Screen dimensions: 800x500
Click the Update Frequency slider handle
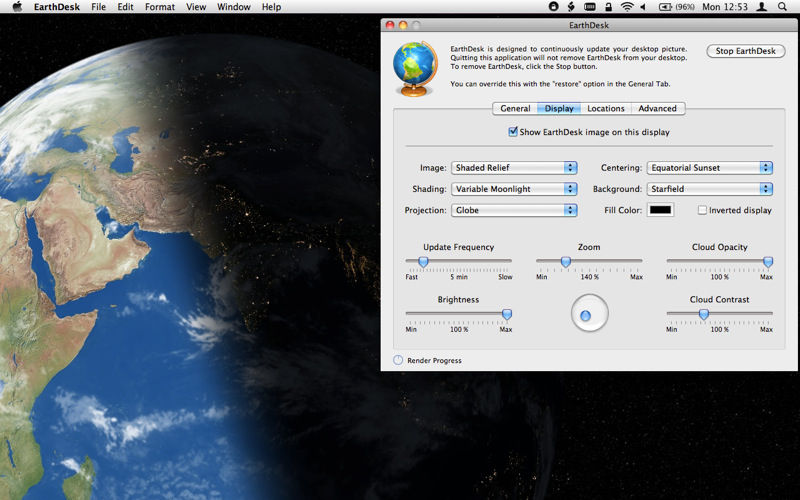[423, 262]
